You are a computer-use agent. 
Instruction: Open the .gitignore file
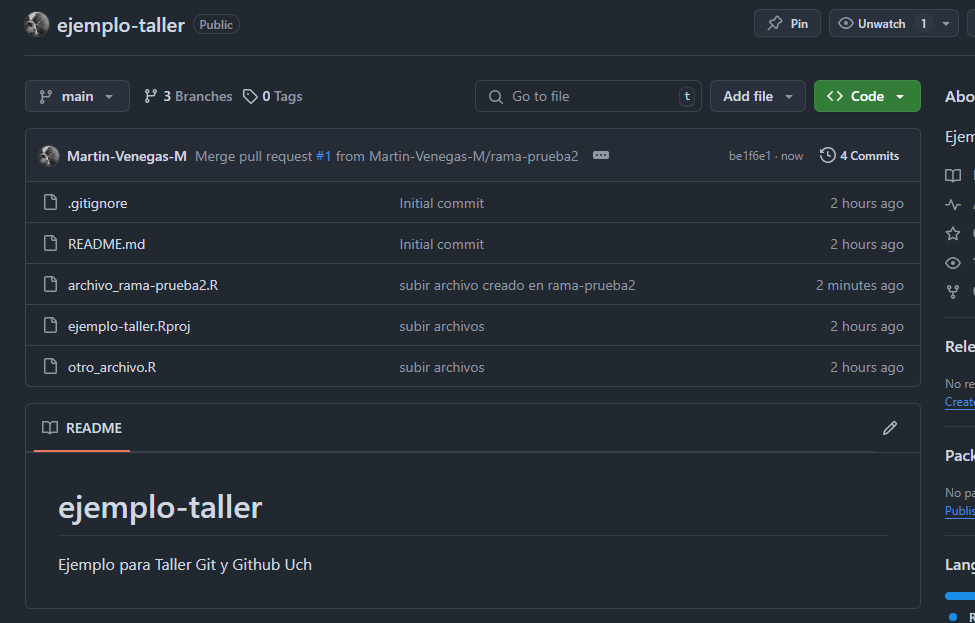point(98,203)
